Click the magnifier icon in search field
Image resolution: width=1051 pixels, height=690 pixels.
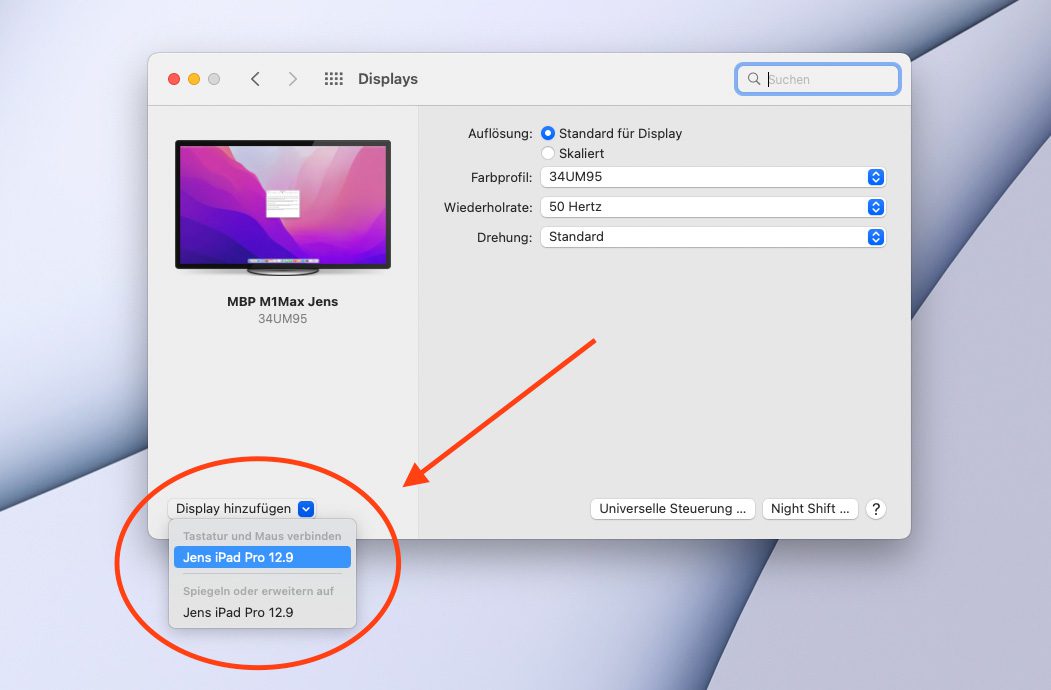pos(754,79)
